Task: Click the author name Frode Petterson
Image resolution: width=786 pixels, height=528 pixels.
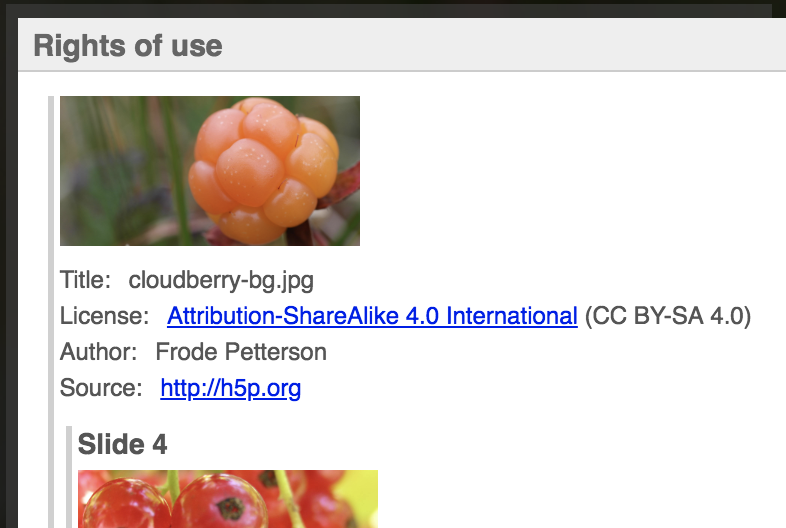Action: click(241, 352)
